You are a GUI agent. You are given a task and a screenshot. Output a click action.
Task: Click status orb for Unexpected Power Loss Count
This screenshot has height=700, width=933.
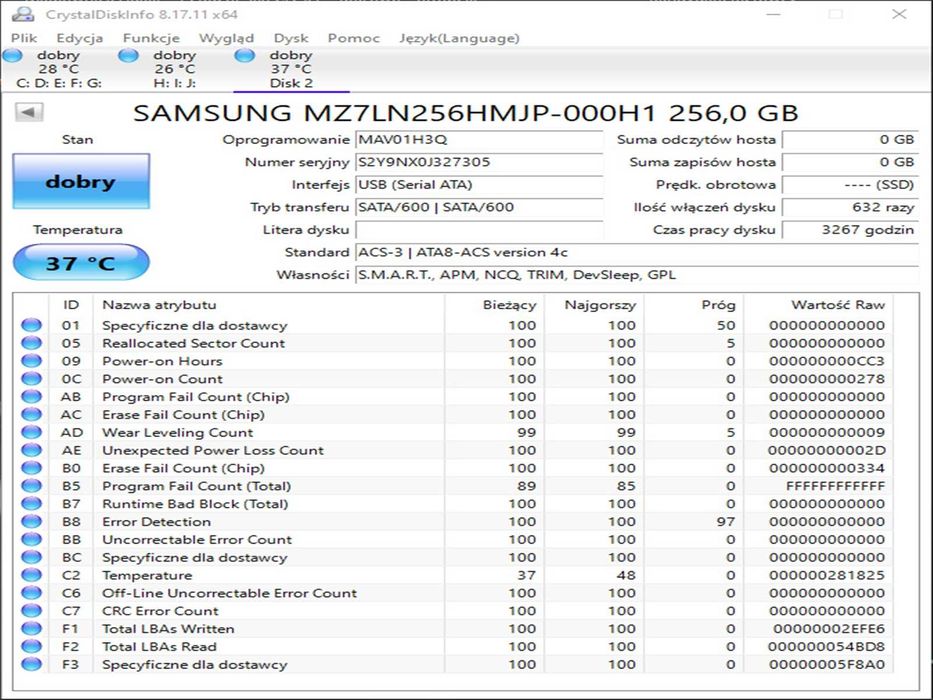(32, 450)
